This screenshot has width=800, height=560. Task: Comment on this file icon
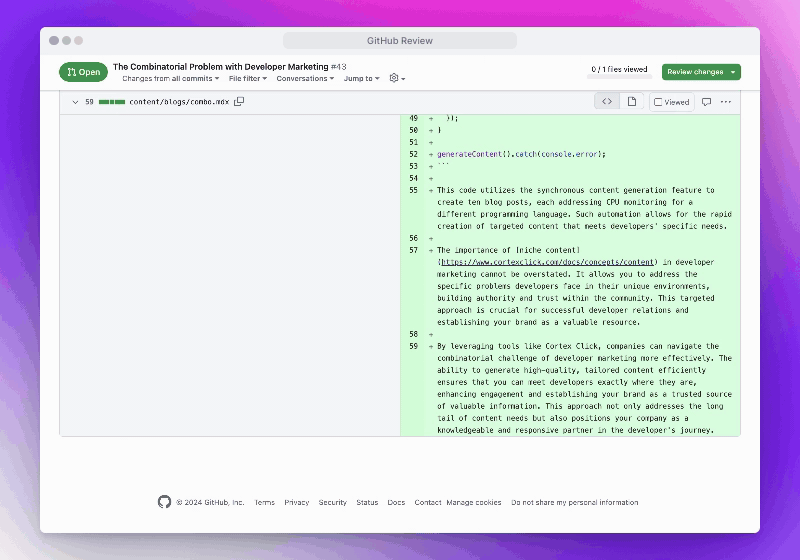(706, 102)
